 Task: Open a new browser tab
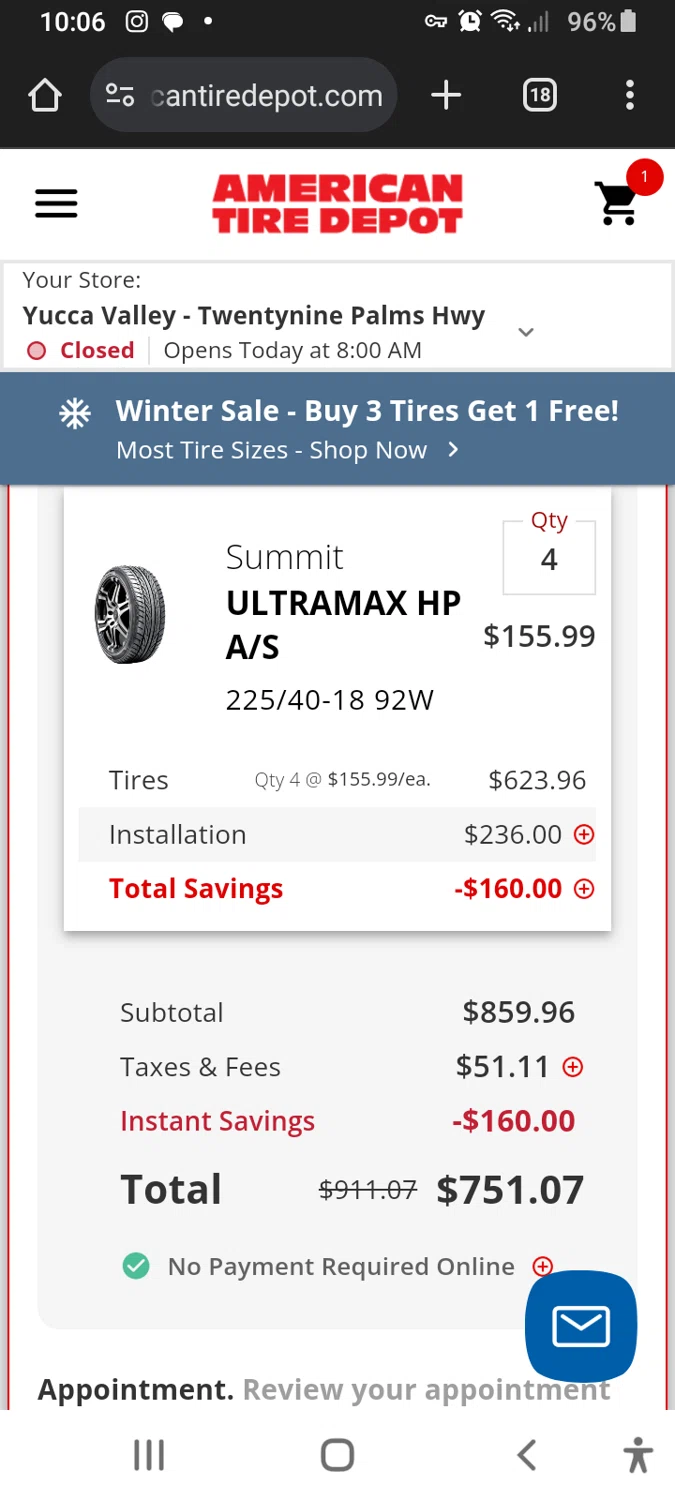pyautogui.click(x=446, y=96)
